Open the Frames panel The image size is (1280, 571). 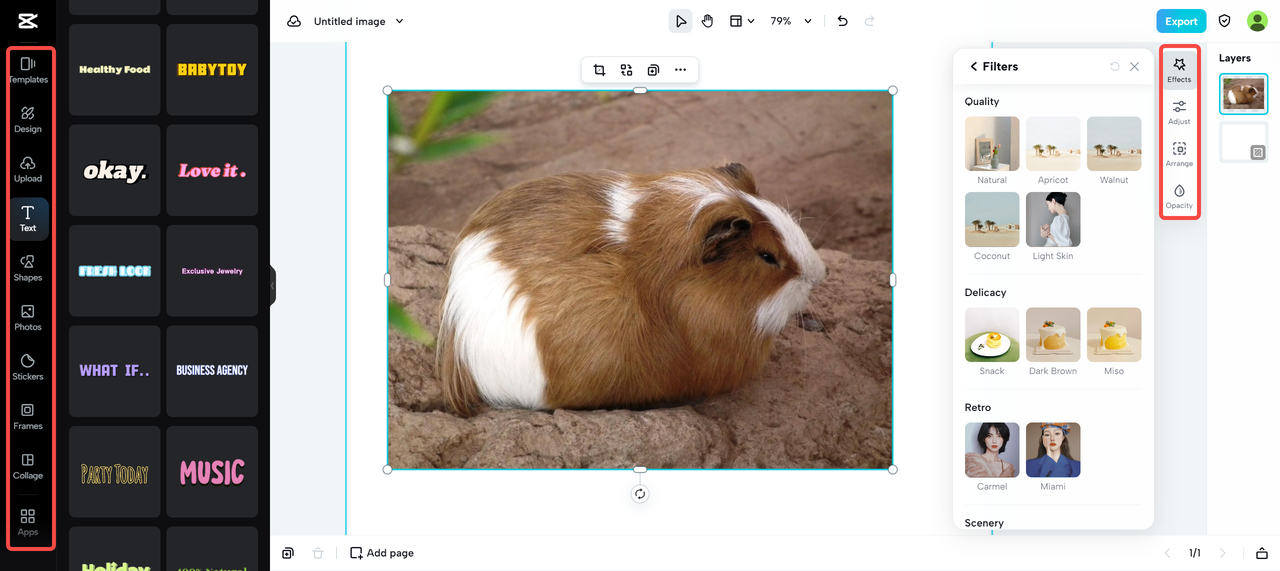pyautogui.click(x=28, y=416)
